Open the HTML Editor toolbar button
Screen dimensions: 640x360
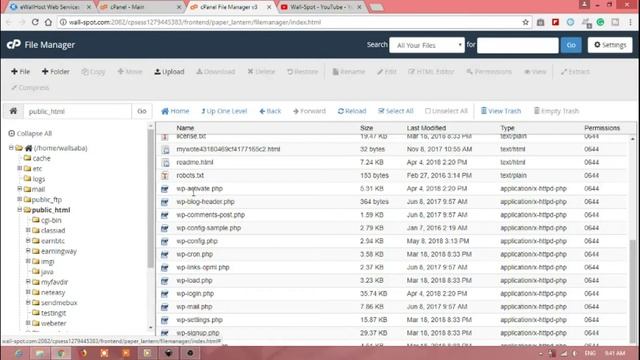coord(431,71)
